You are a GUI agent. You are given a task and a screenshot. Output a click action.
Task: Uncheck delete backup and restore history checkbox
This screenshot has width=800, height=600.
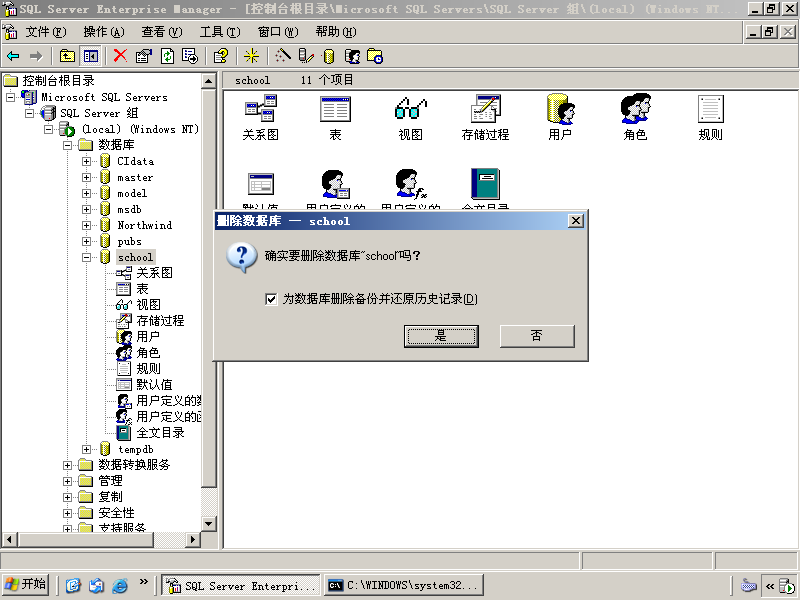pyautogui.click(x=271, y=299)
